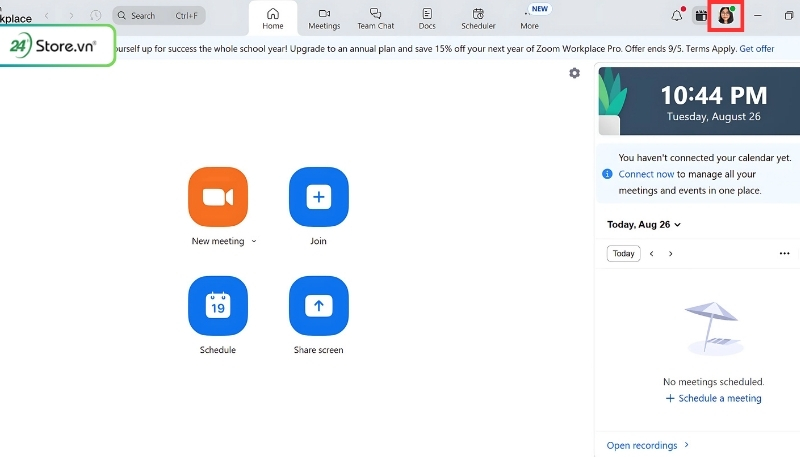This screenshot has height=457, width=800.
Task: Click the gift box icon
Action: pos(701,16)
